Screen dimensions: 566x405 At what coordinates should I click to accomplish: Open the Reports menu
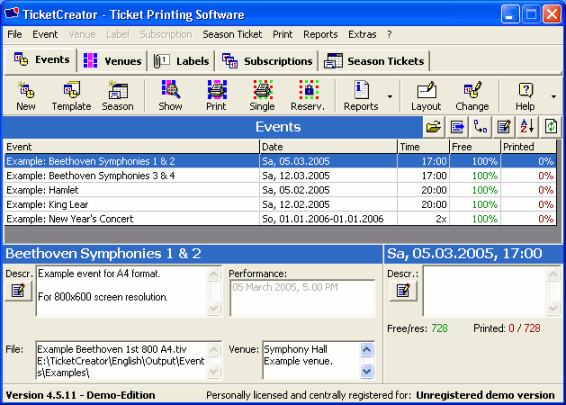tap(320, 35)
